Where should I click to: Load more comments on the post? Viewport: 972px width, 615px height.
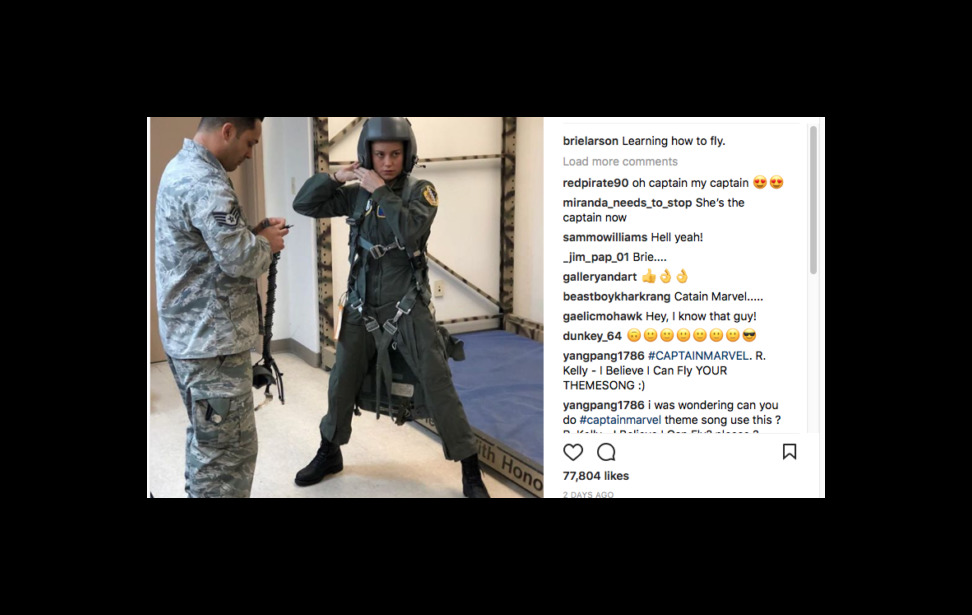click(620, 161)
